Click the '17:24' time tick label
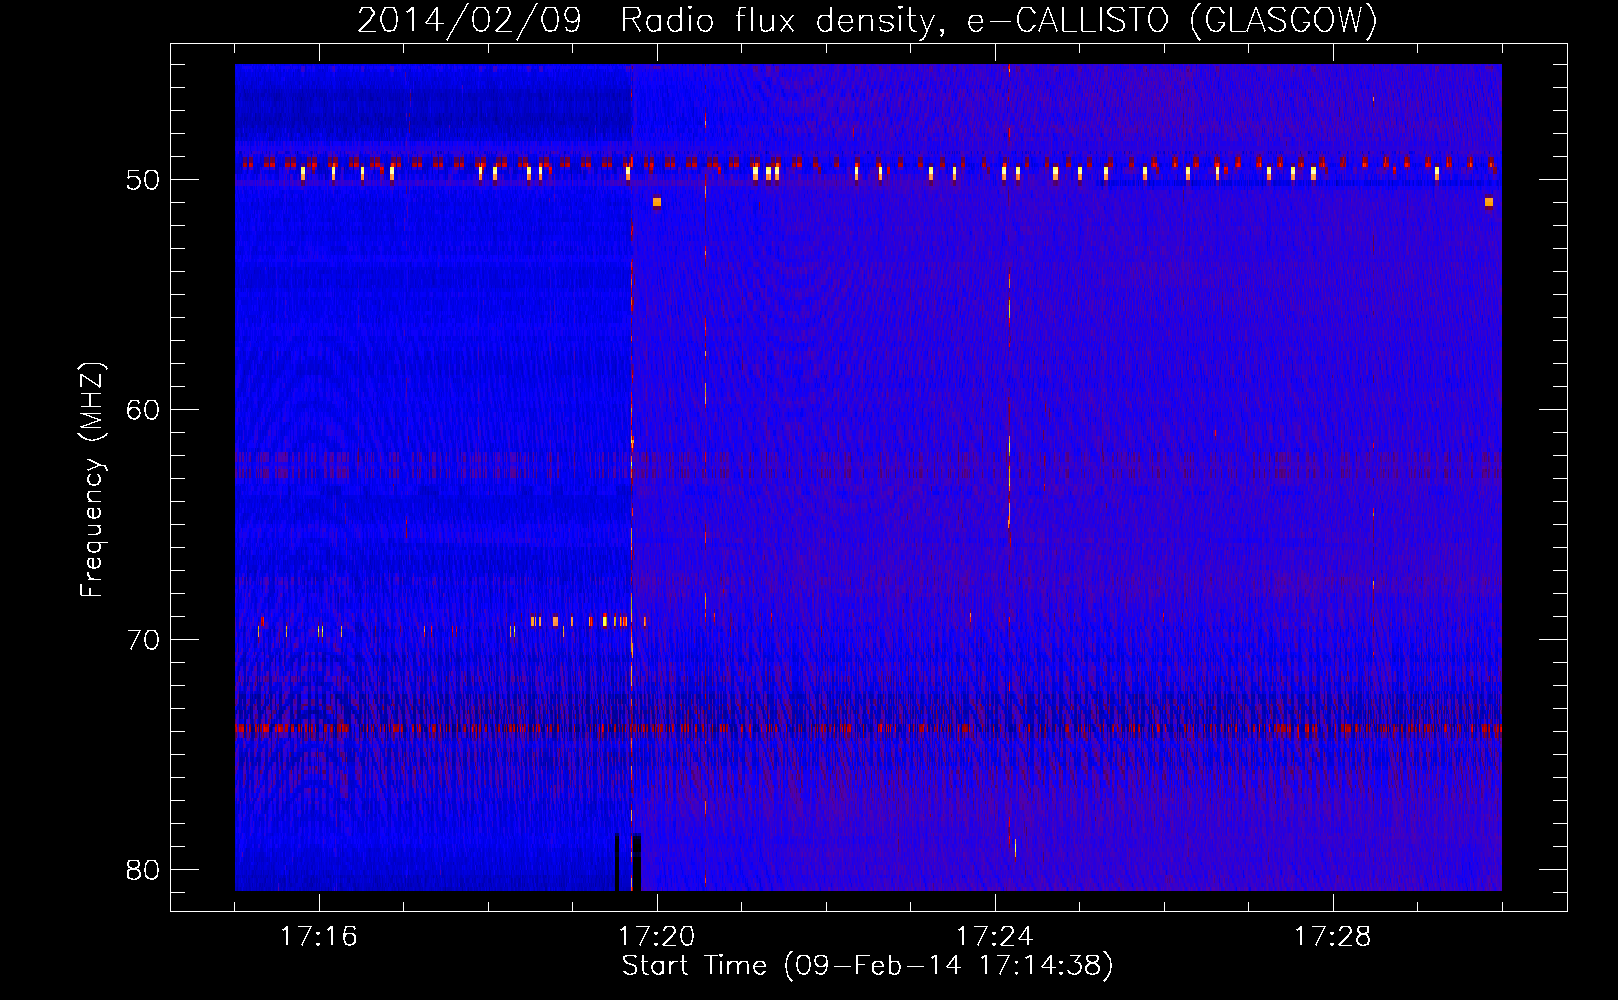This screenshot has height=1000, width=1618. tap(994, 937)
